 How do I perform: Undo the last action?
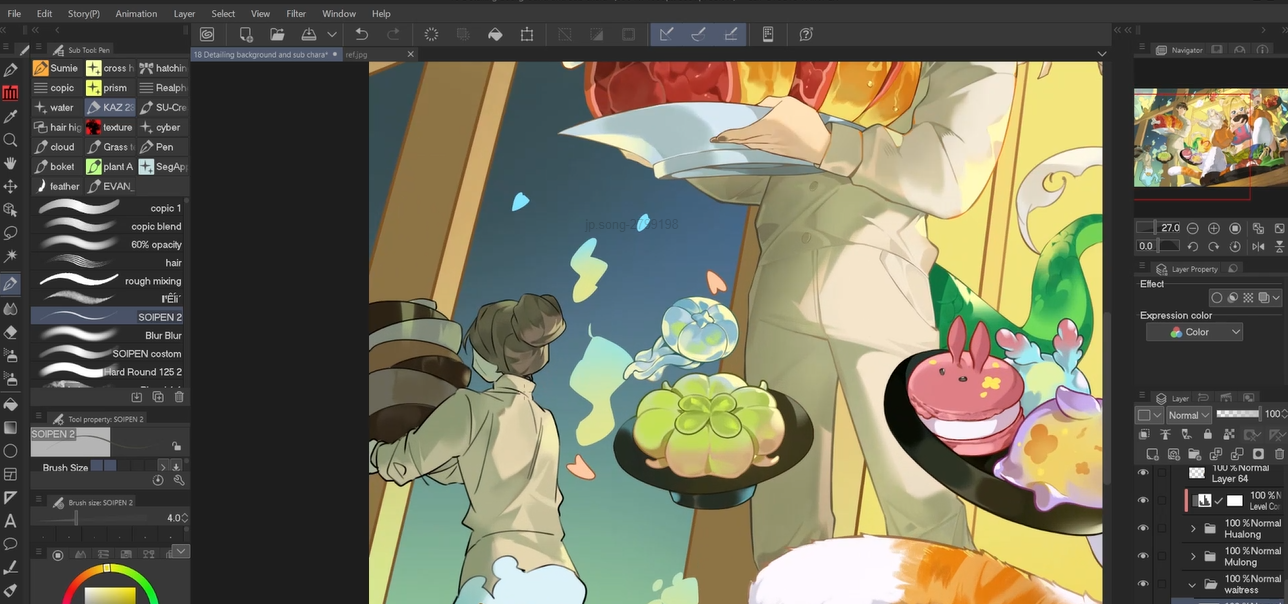(362, 34)
